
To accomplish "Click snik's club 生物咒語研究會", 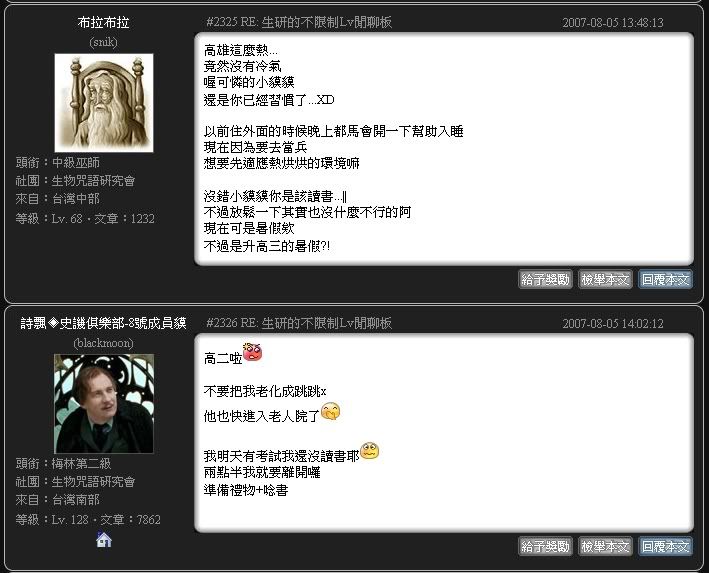I will [93, 181].
